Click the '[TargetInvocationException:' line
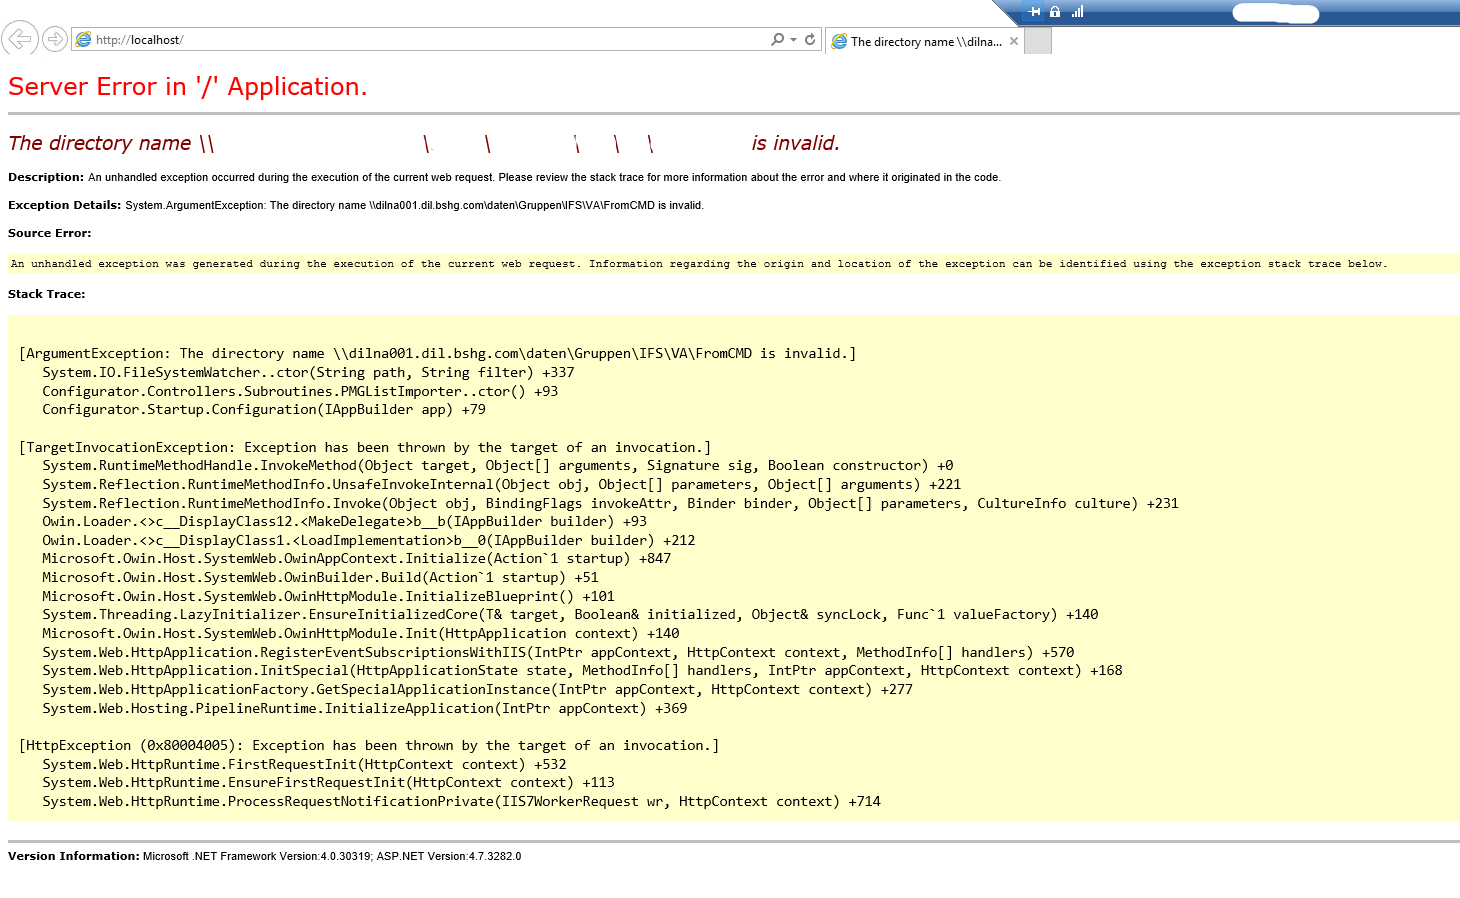 click(x=365, y=447)
